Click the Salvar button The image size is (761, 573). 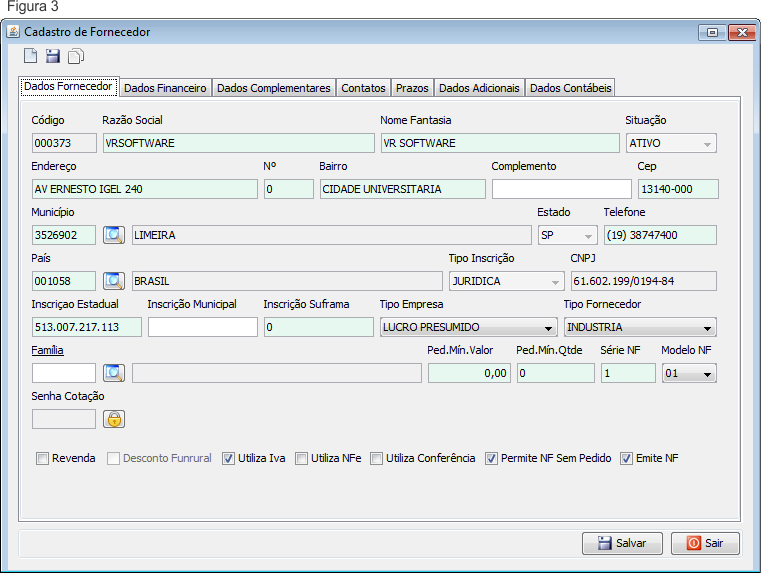[x=622, y=543]
